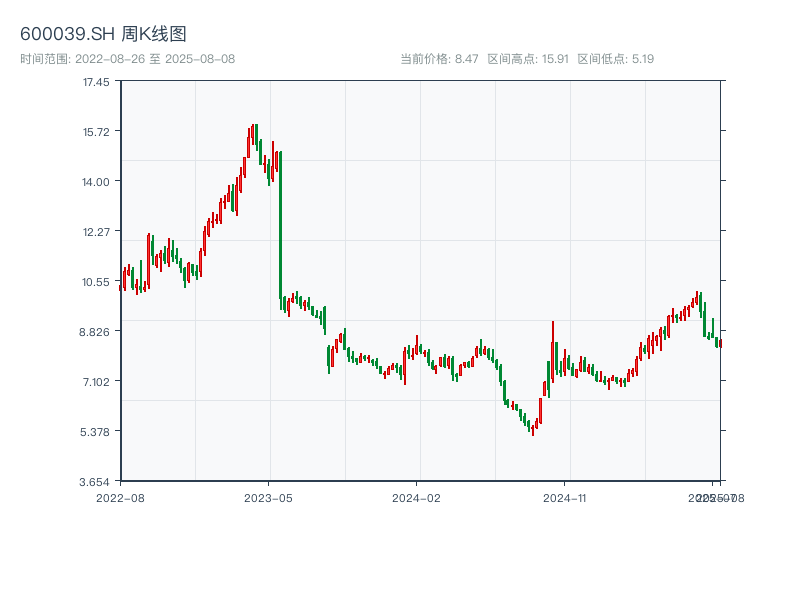Click the time range text 2022-08-26 to 2025-08-08
This screenshot has width=800, height=600.
(x=127, y=59)
